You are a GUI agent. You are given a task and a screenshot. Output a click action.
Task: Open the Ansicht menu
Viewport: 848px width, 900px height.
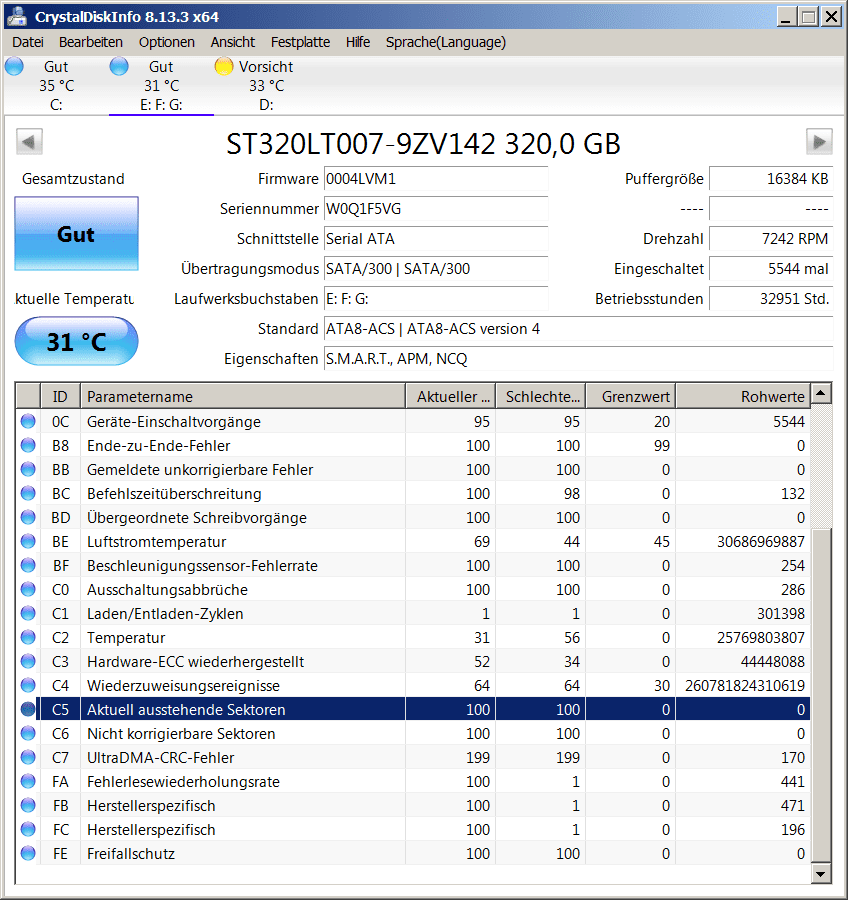[x=233, y=42]
